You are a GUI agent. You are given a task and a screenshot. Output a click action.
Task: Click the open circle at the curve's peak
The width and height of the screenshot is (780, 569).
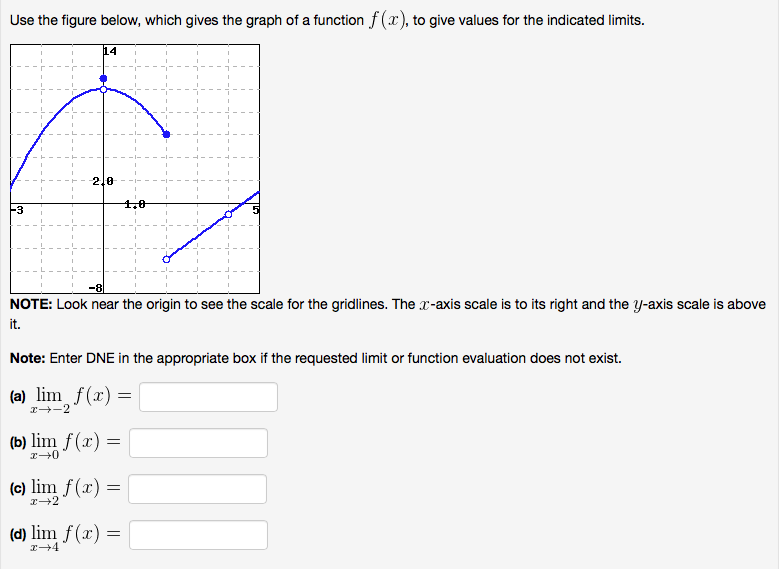[x=103, y=90]
